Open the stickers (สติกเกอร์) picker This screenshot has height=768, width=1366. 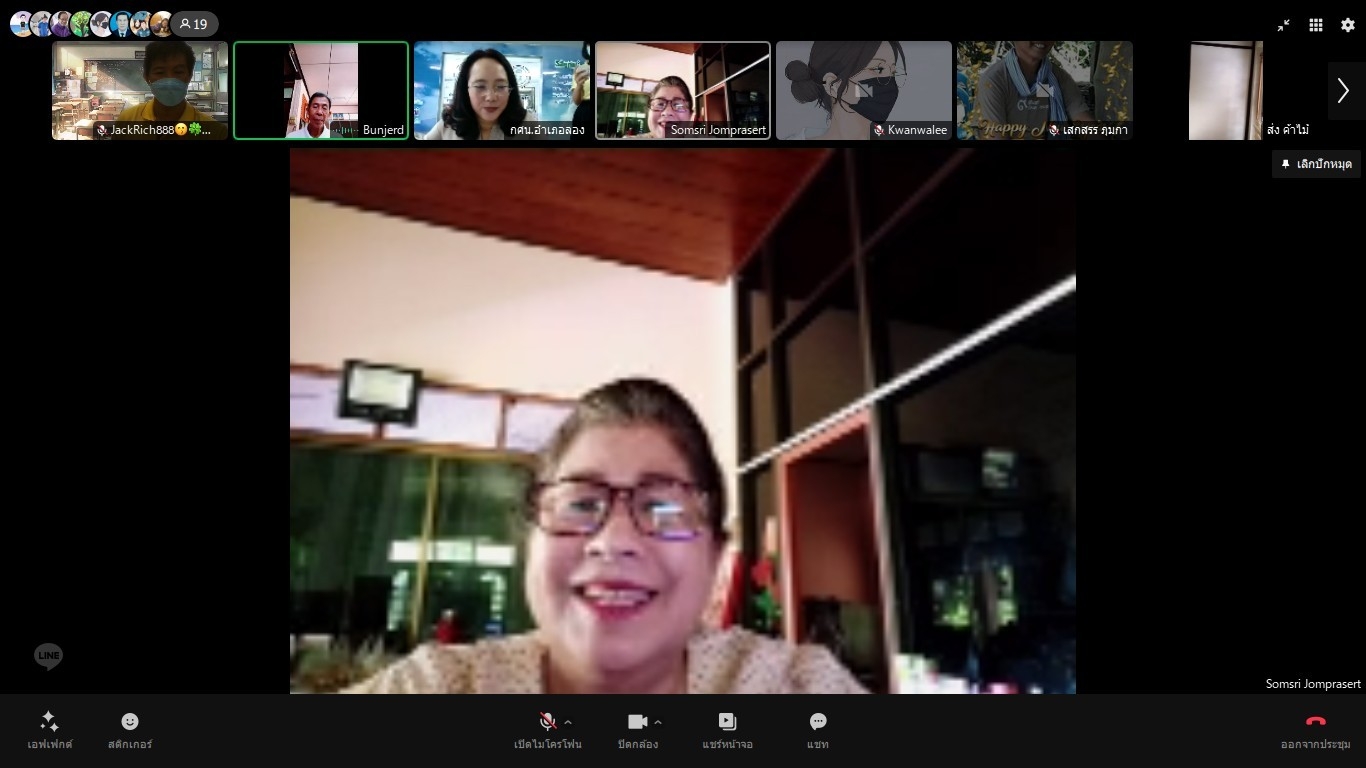click(130, 730)
